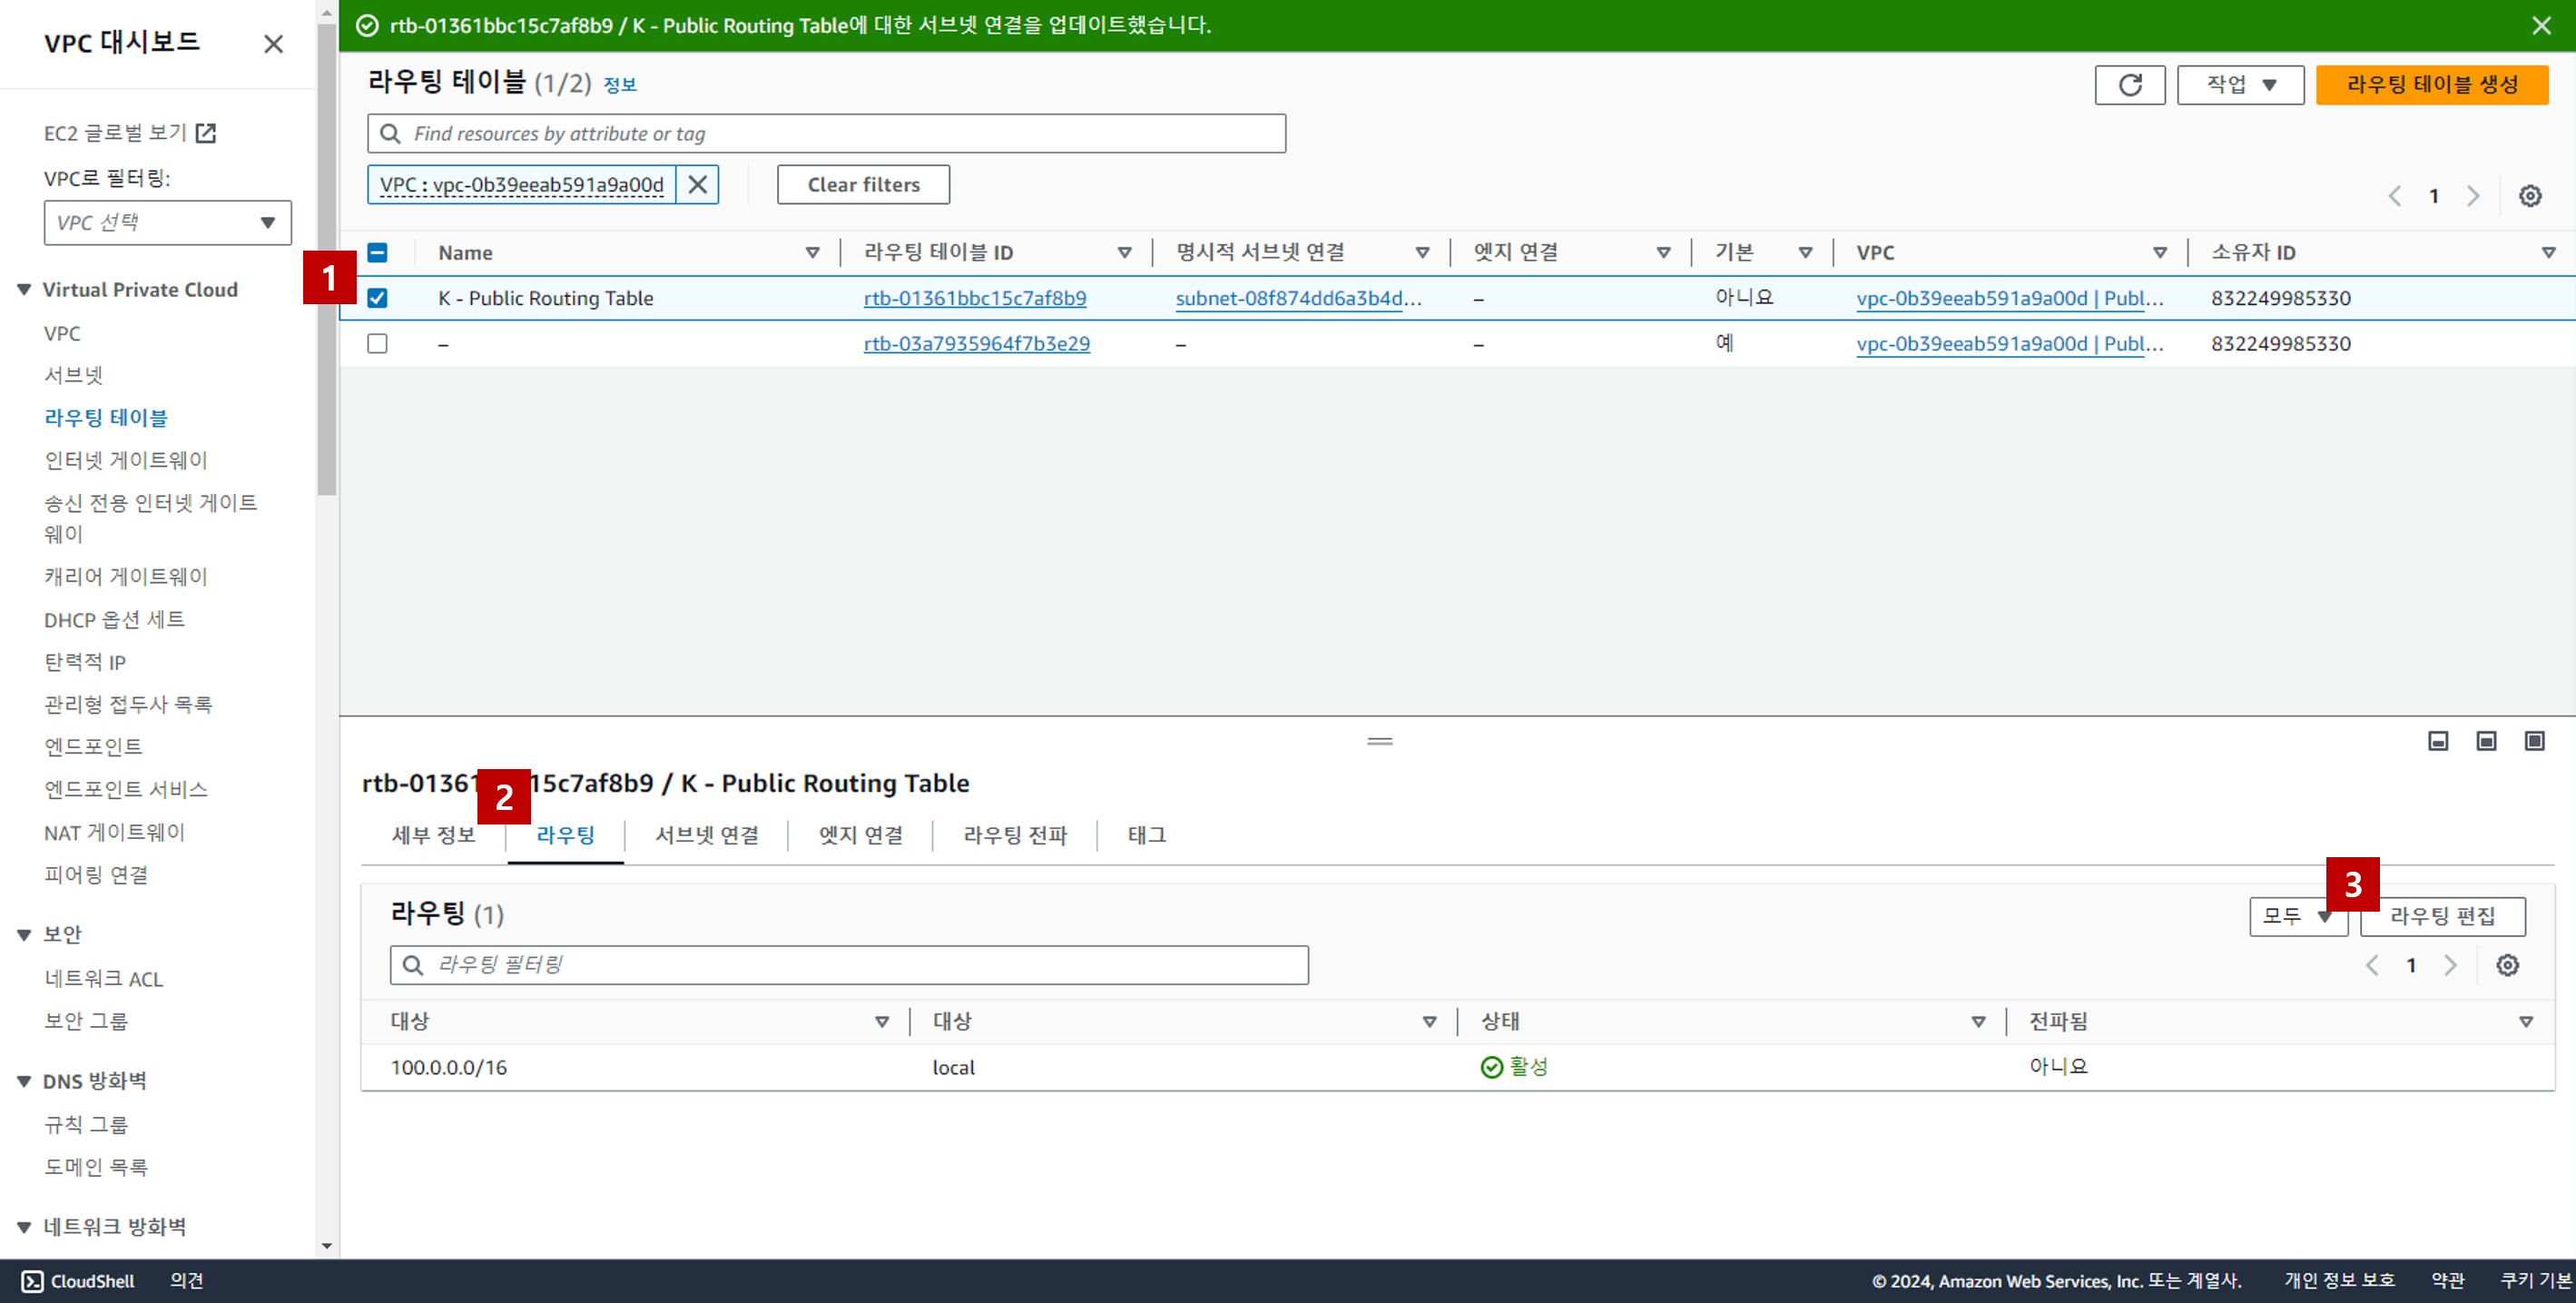
Task: Open routes panel settings gear icon
Action: (x=2506, y=965)
